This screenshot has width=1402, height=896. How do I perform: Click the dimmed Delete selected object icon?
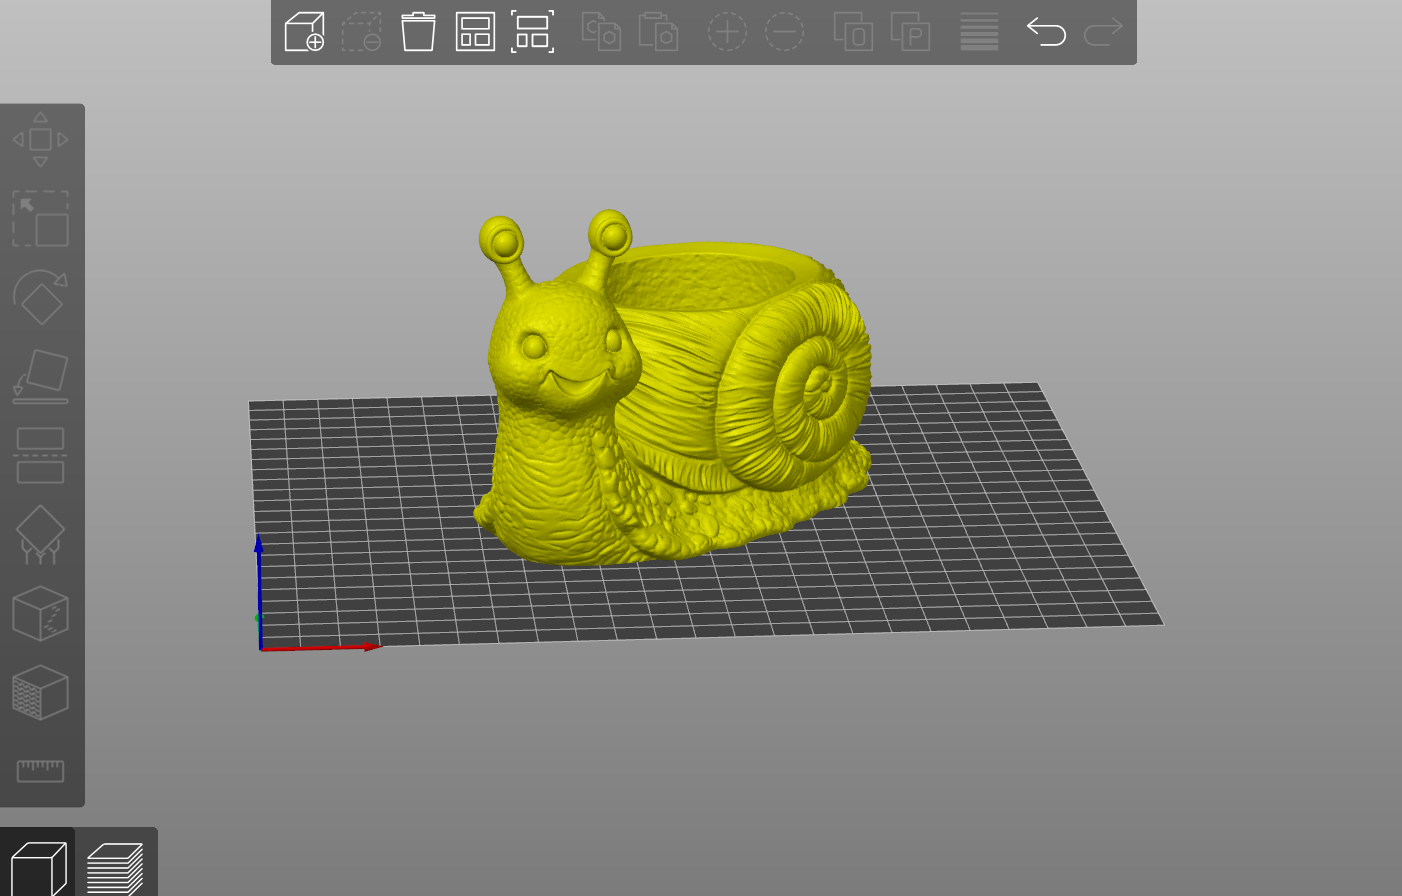361,32
